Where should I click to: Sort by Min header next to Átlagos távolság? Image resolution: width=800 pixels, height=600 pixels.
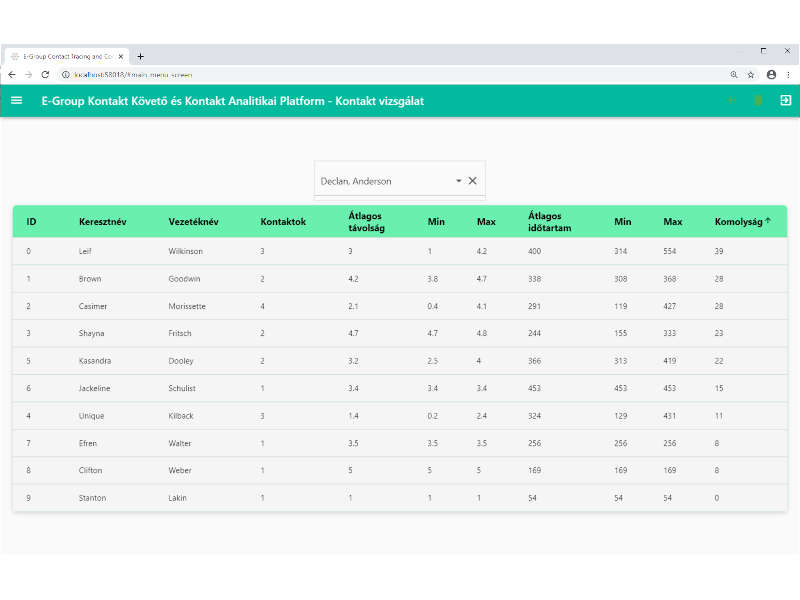click(x=436, y=222)
